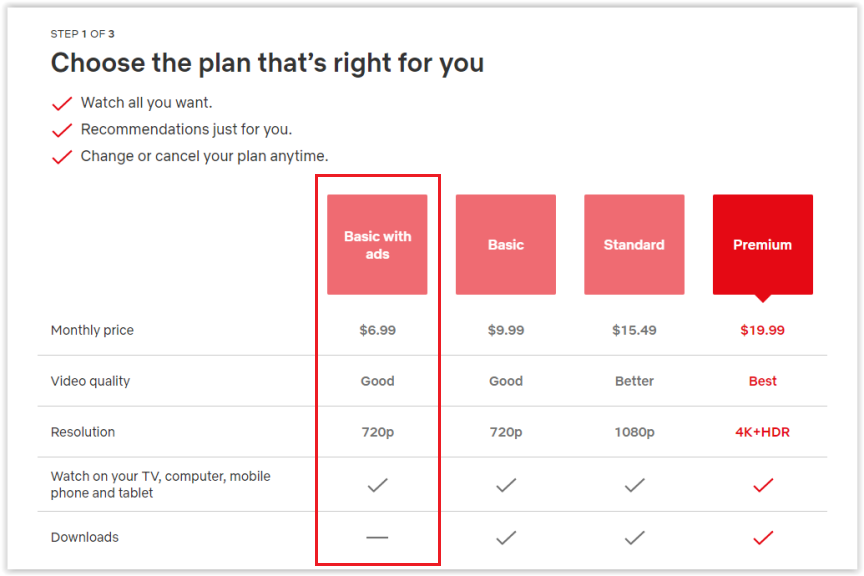Select the Basic with ads plan tile
The width and height of the screenshot is (864, 576).
pos(377,244)
